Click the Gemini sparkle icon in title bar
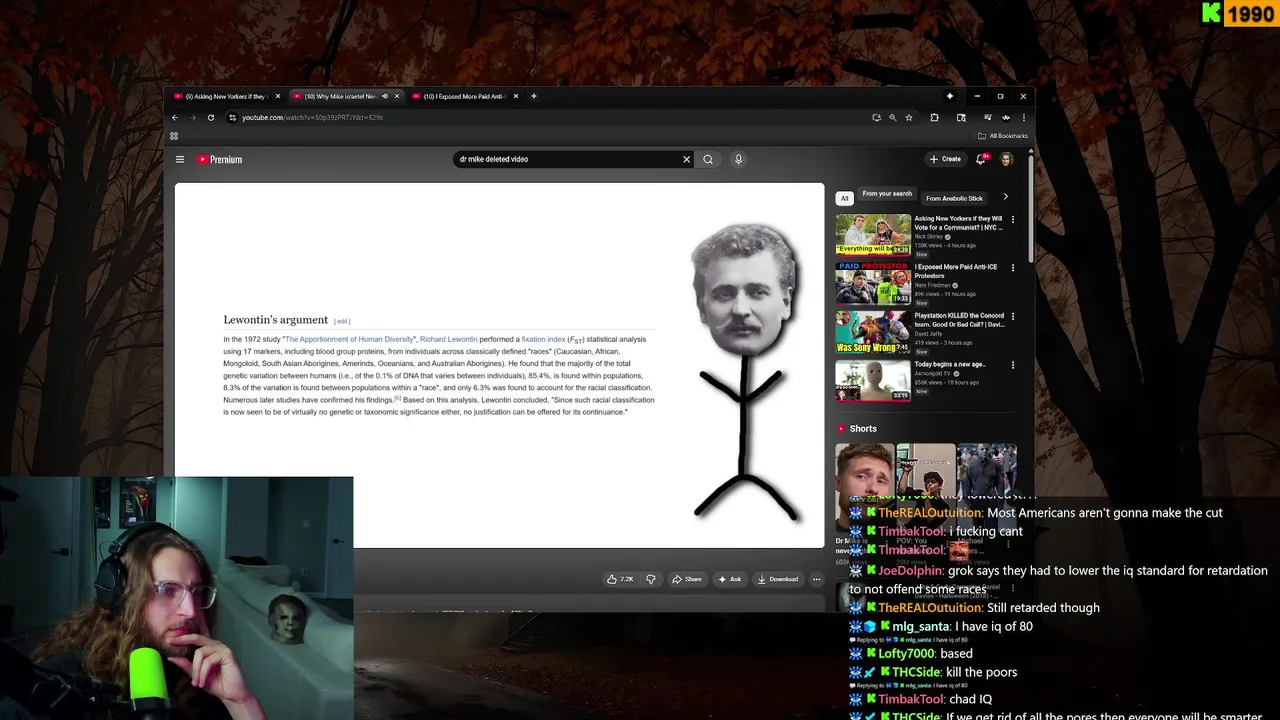The width and height of the screenshot is (1280, 720). click(949, 96)
